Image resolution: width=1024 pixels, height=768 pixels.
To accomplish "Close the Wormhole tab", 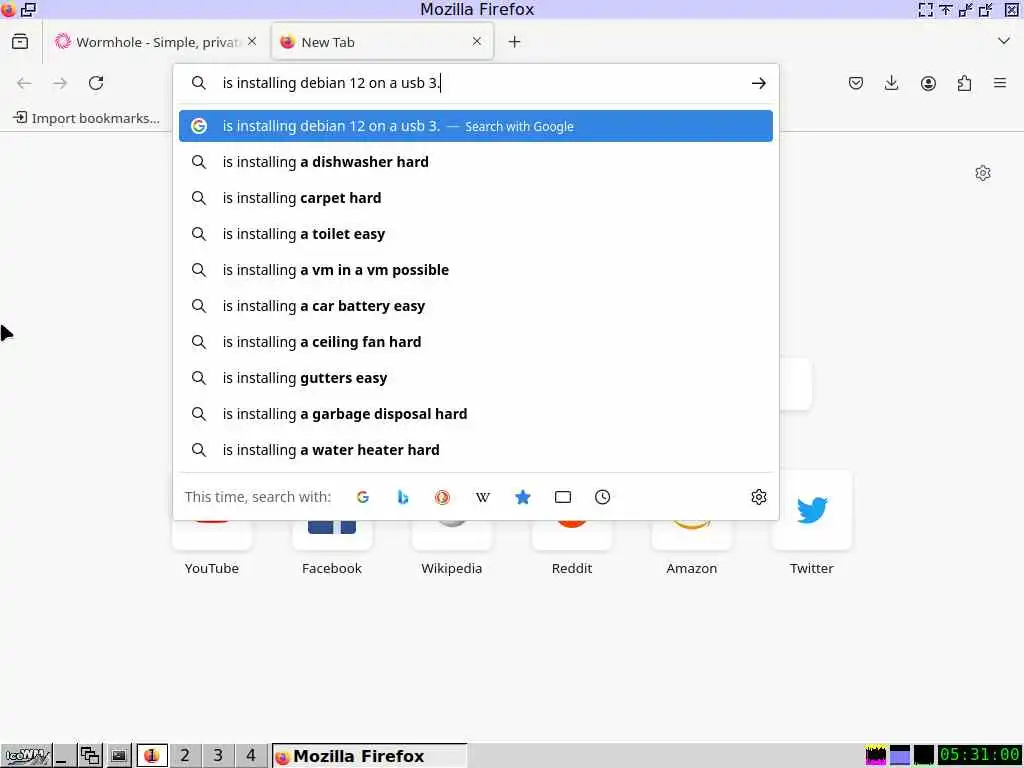I will tap(252, 41).
